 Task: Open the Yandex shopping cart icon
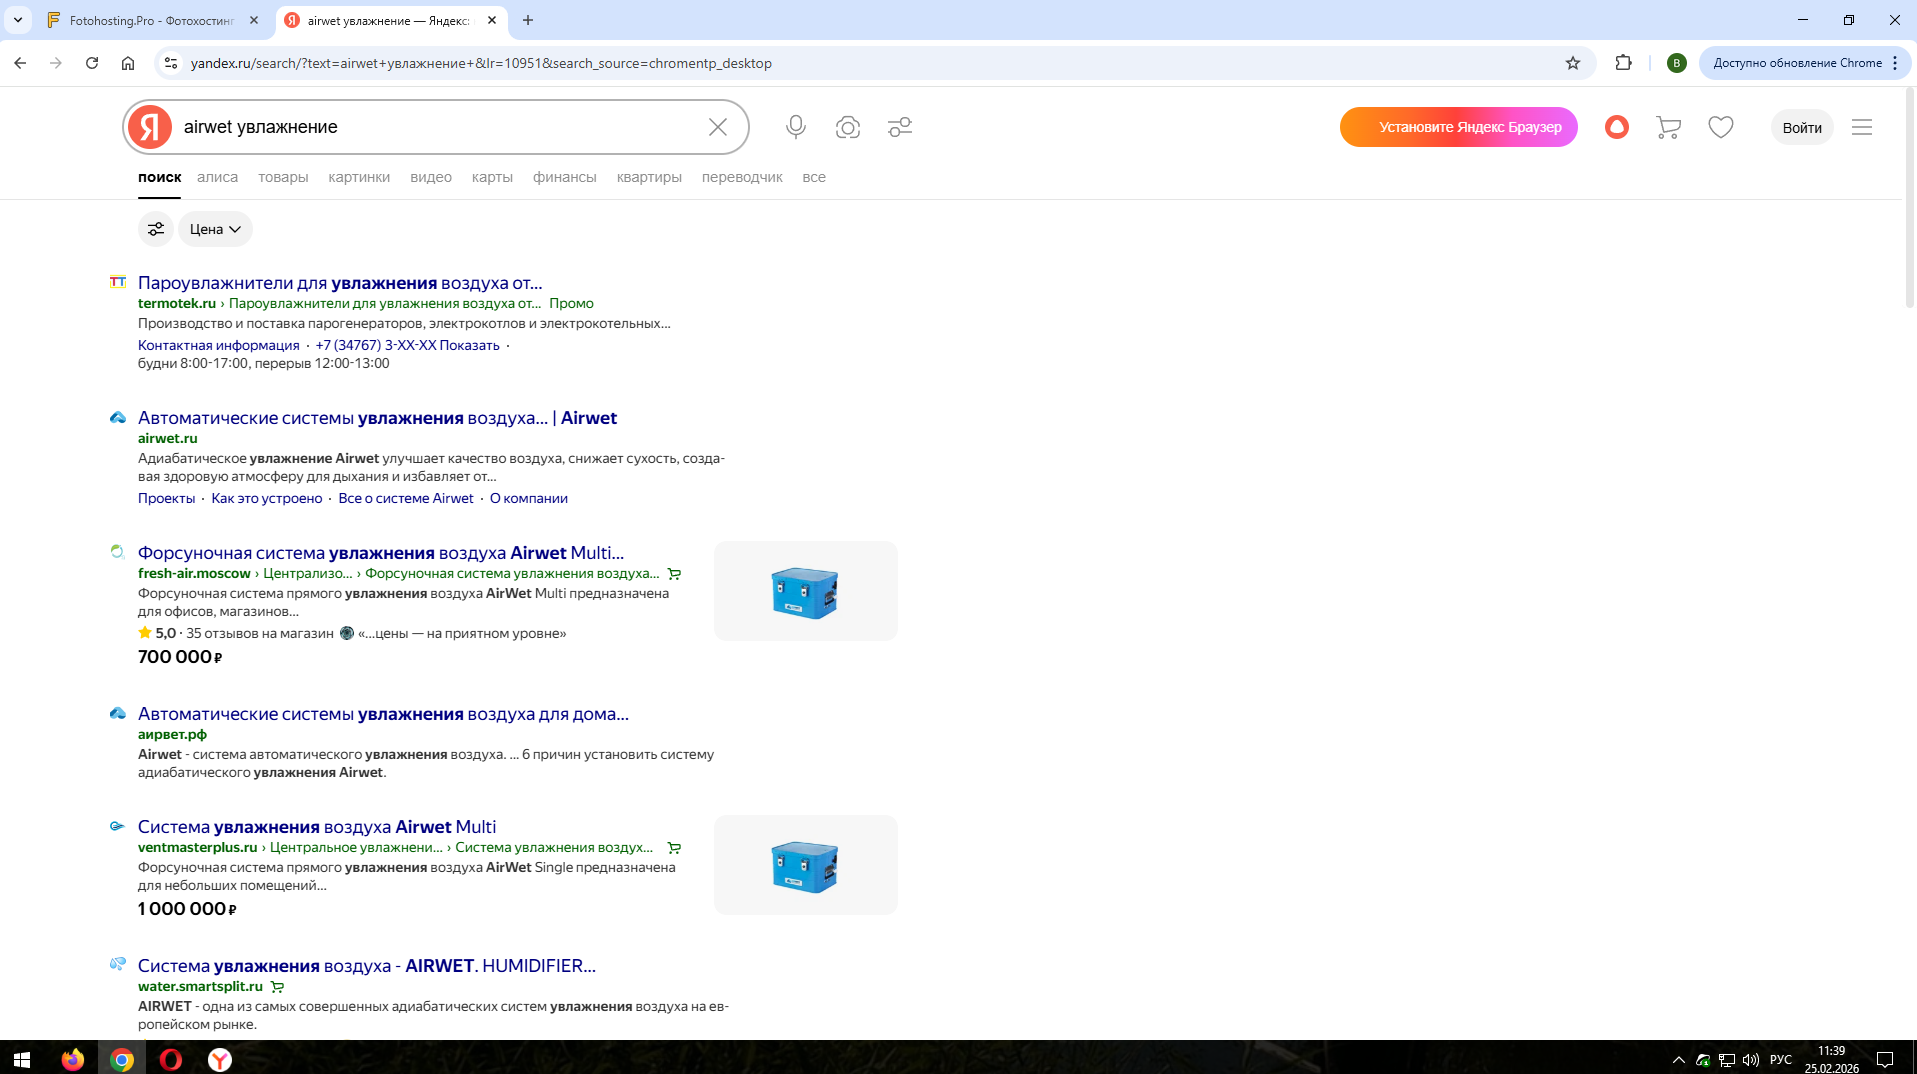pyautogui.click(x=1667, y=127)
